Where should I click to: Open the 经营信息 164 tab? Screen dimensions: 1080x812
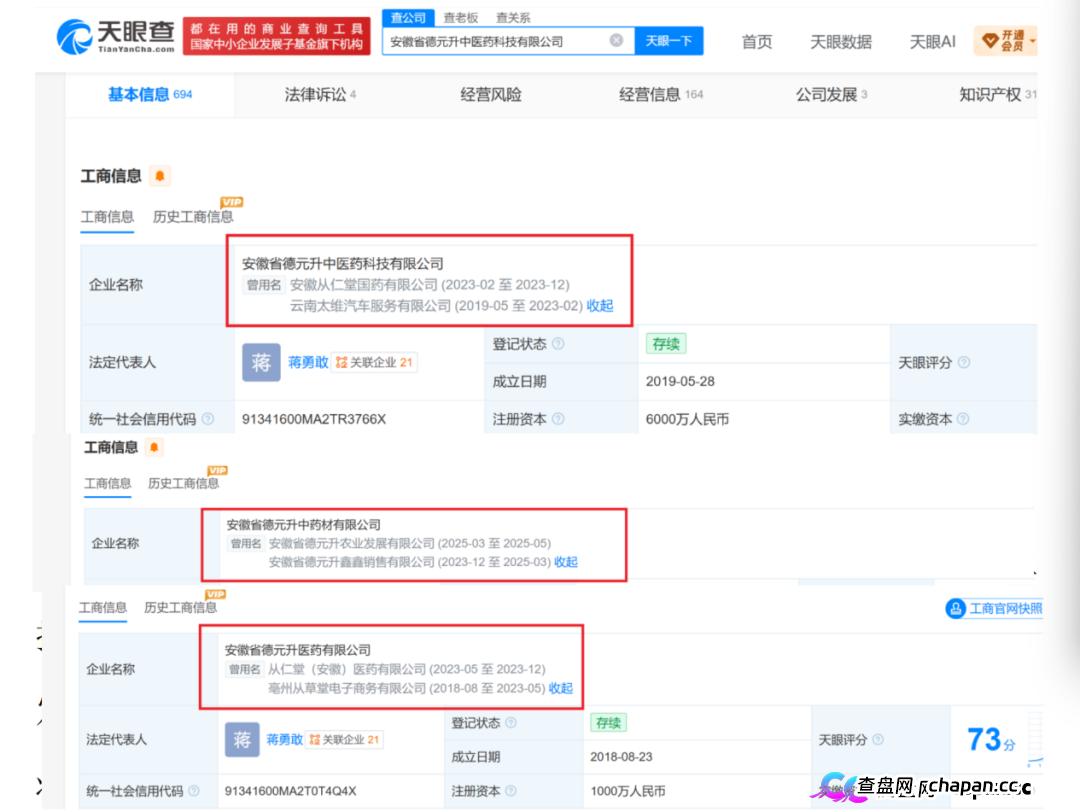tap(661, 94)
